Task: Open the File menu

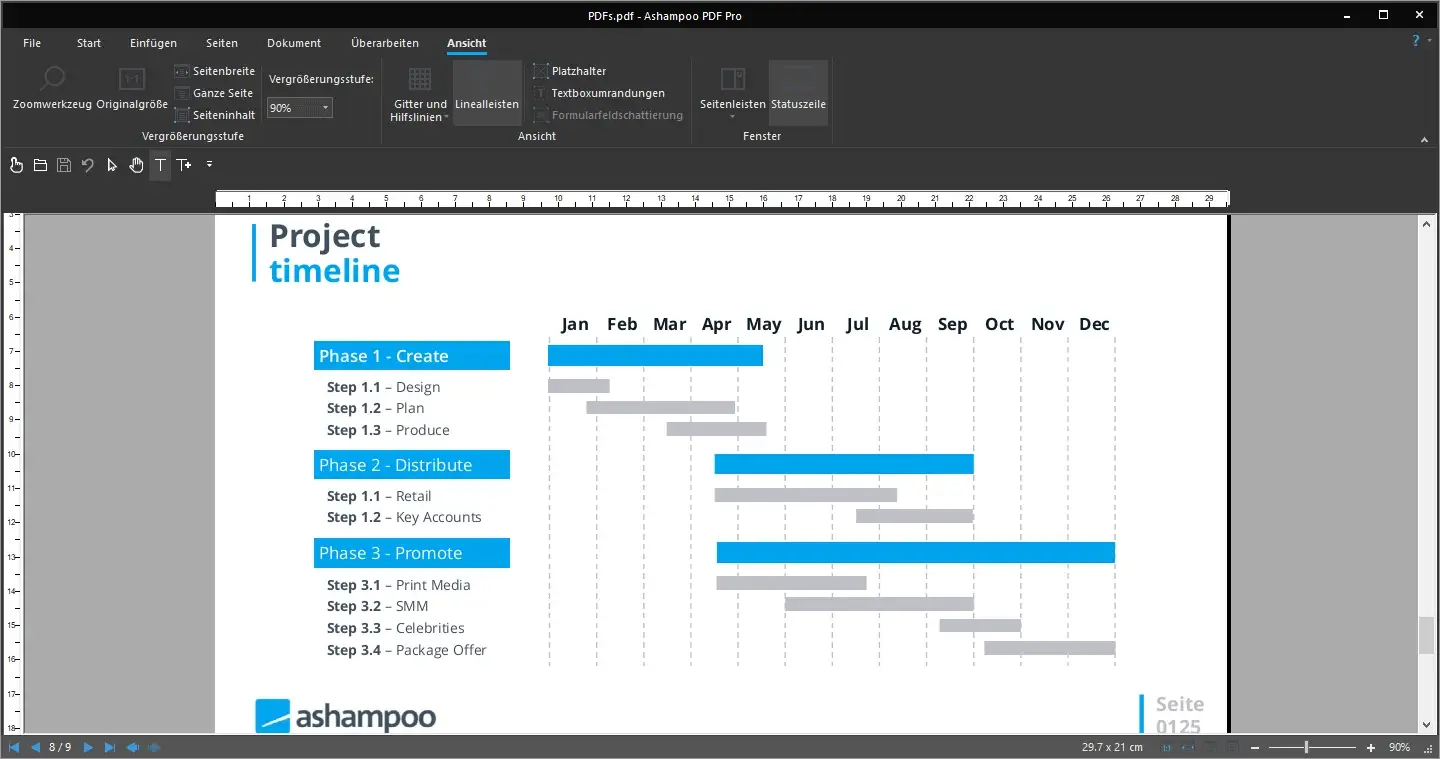Action: coord(32,43)
